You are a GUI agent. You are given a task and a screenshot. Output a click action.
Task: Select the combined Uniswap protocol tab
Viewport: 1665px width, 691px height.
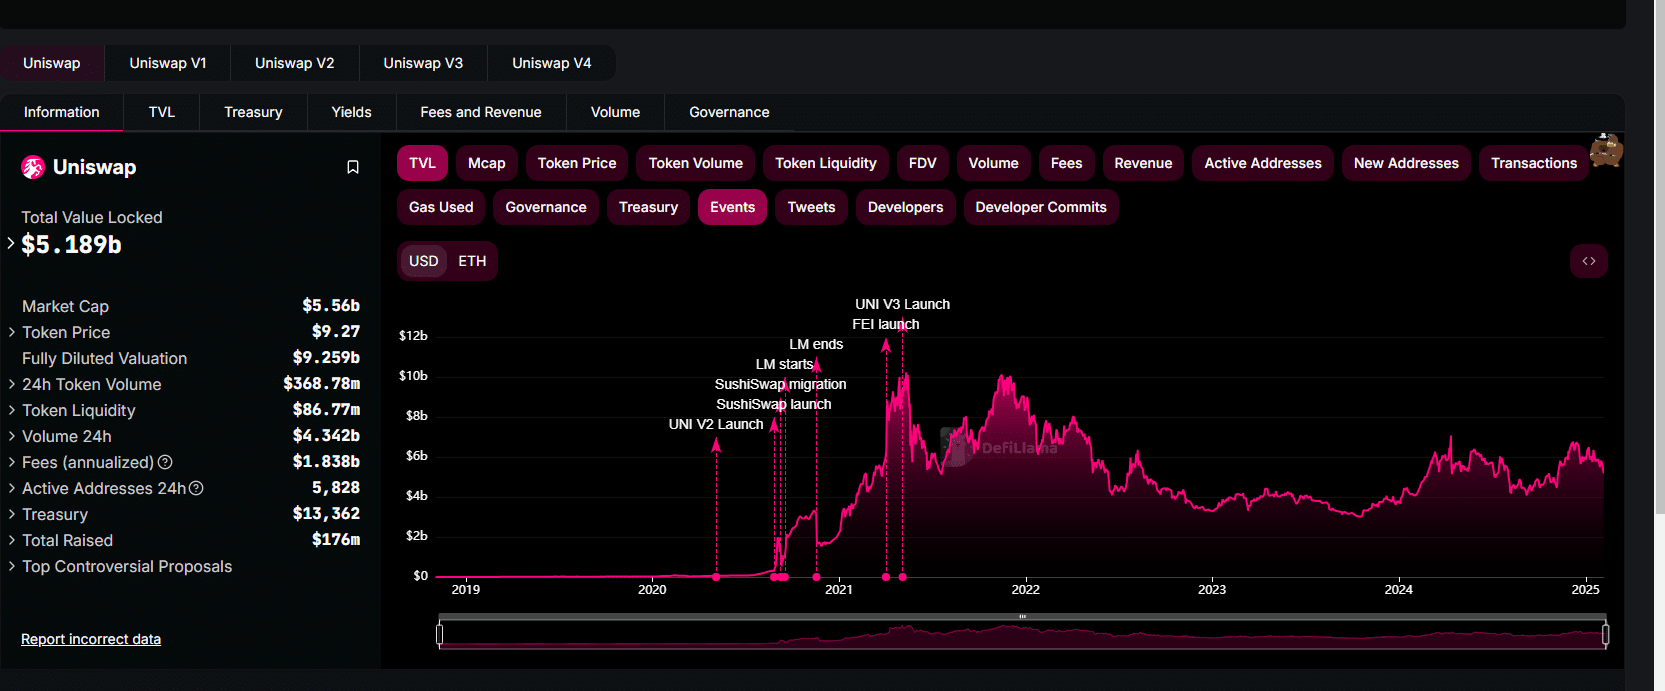pos(52,63)
